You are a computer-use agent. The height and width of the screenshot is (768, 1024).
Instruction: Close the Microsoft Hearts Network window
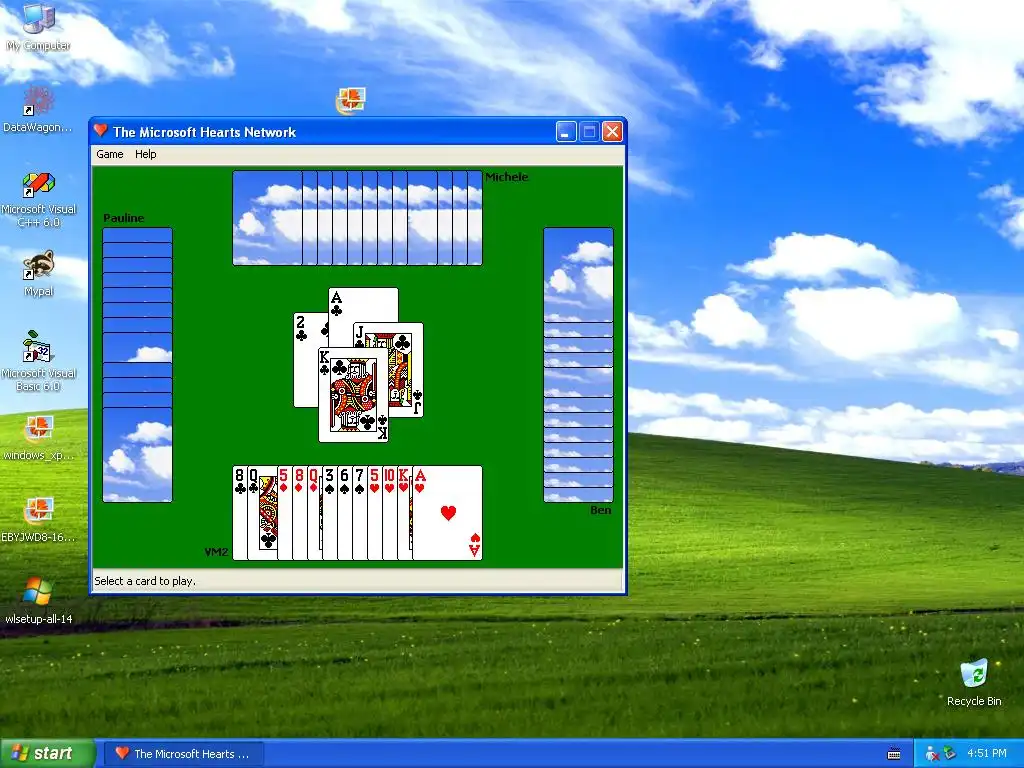coord(612,132)
